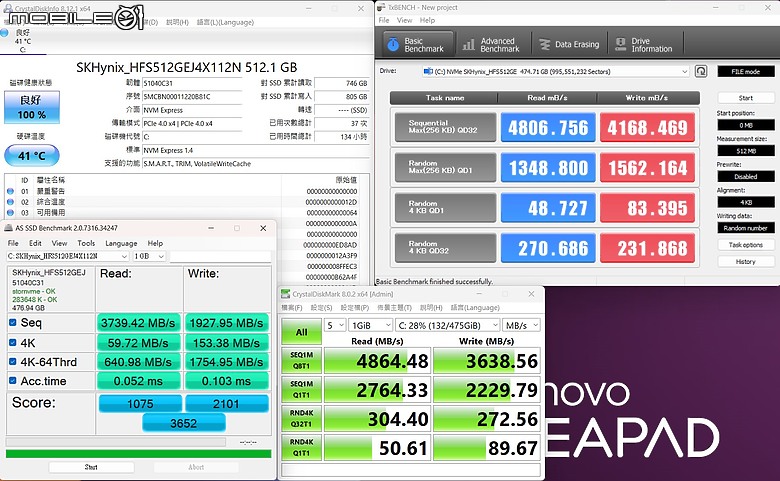Close AS SSD Benchmark window

[263, 228]
